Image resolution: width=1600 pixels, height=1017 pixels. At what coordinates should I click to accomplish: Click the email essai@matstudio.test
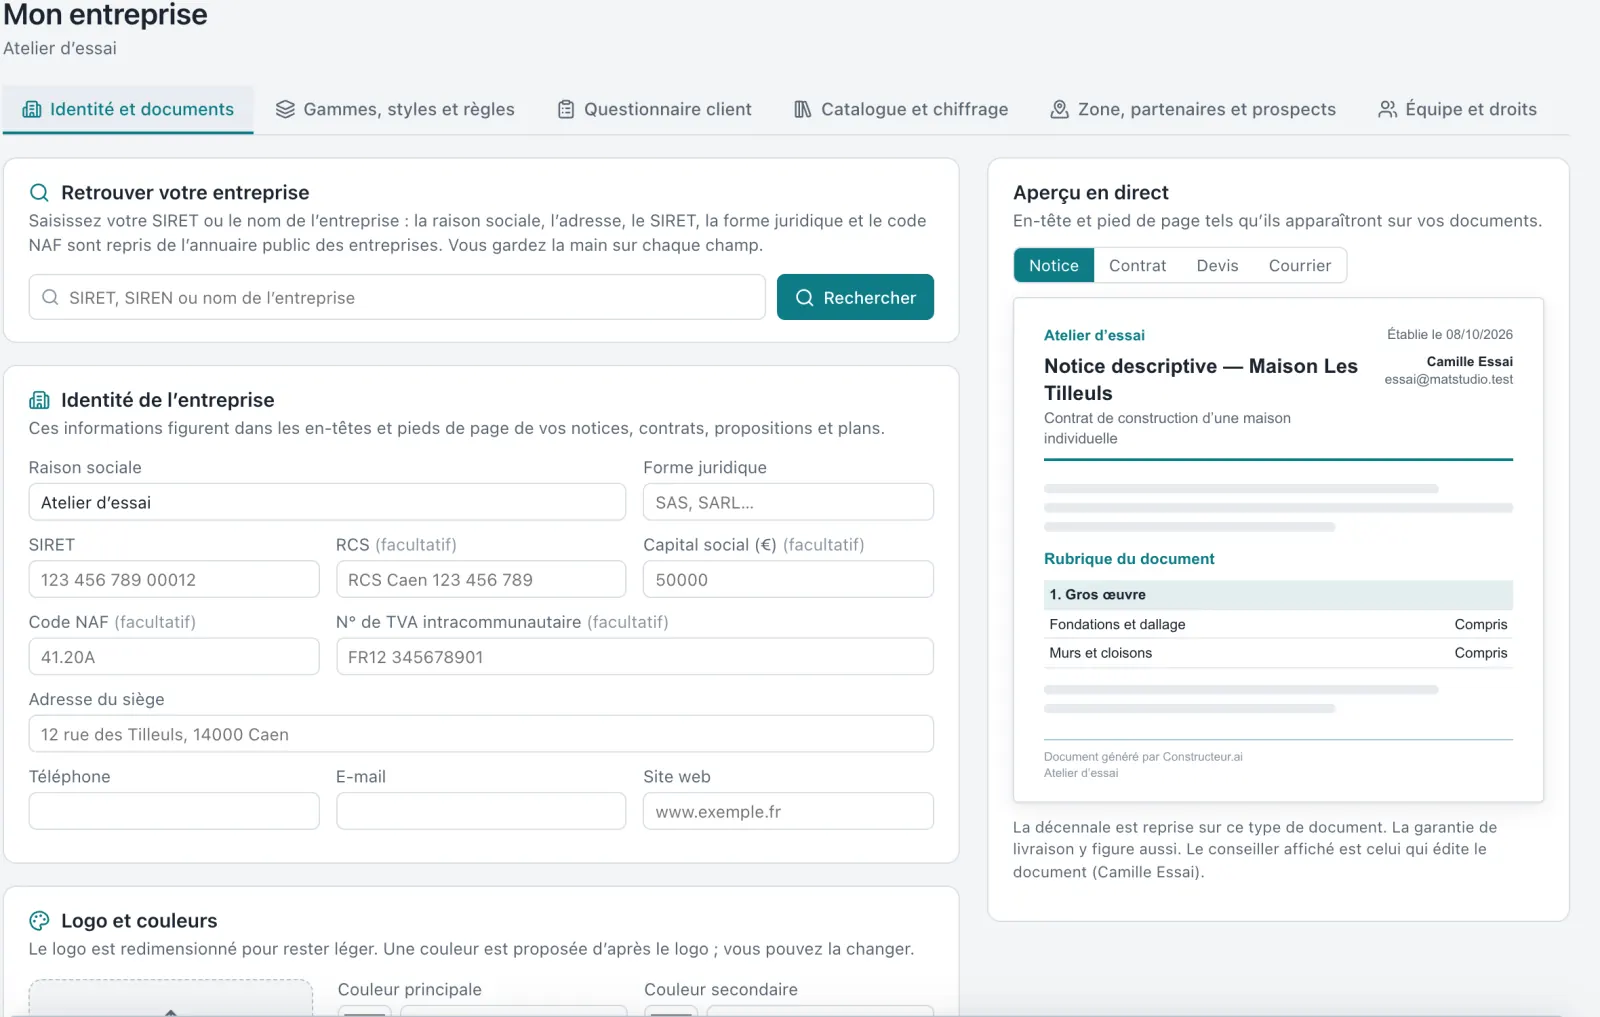click(x=1449, y=379)
